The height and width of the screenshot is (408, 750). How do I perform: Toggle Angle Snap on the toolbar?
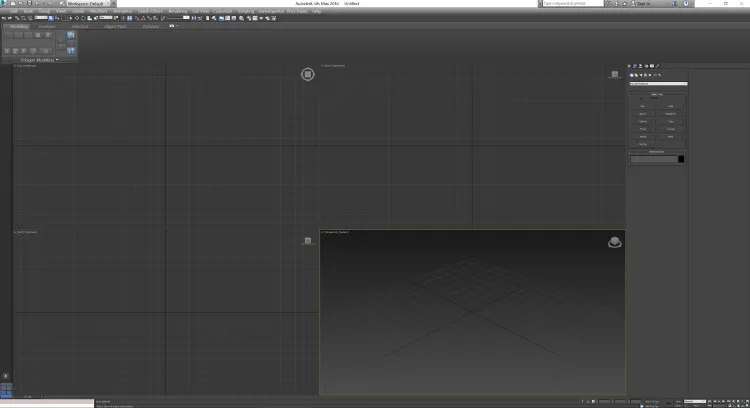pos(143,18)
